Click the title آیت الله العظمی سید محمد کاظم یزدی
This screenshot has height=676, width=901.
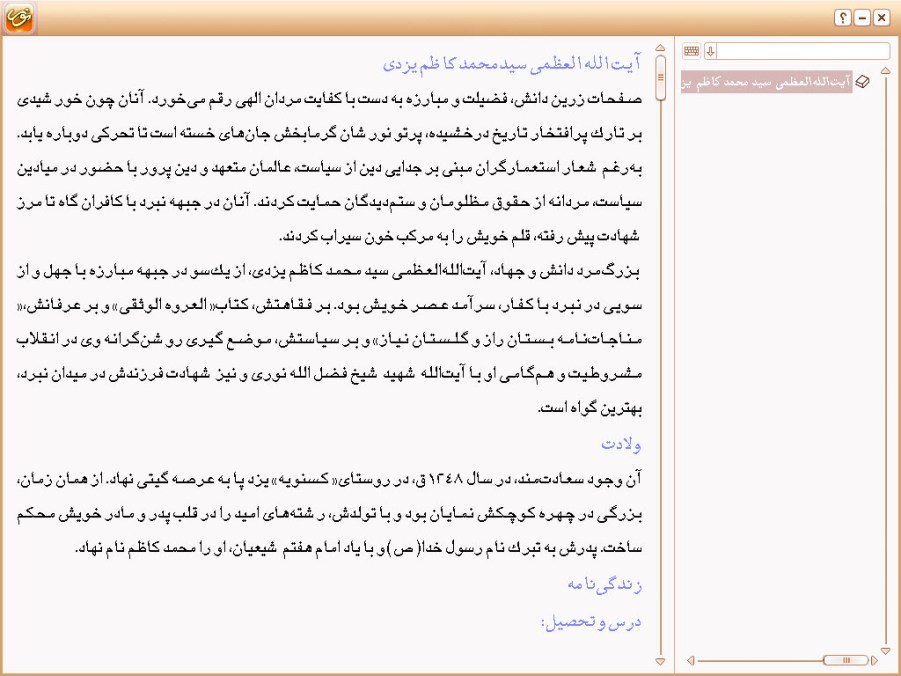[x=511, y=63]
